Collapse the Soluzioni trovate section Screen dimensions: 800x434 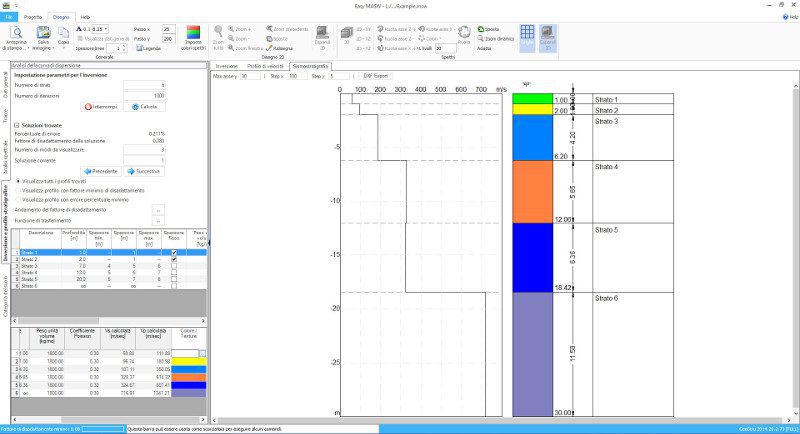click(x=17, y=124)
